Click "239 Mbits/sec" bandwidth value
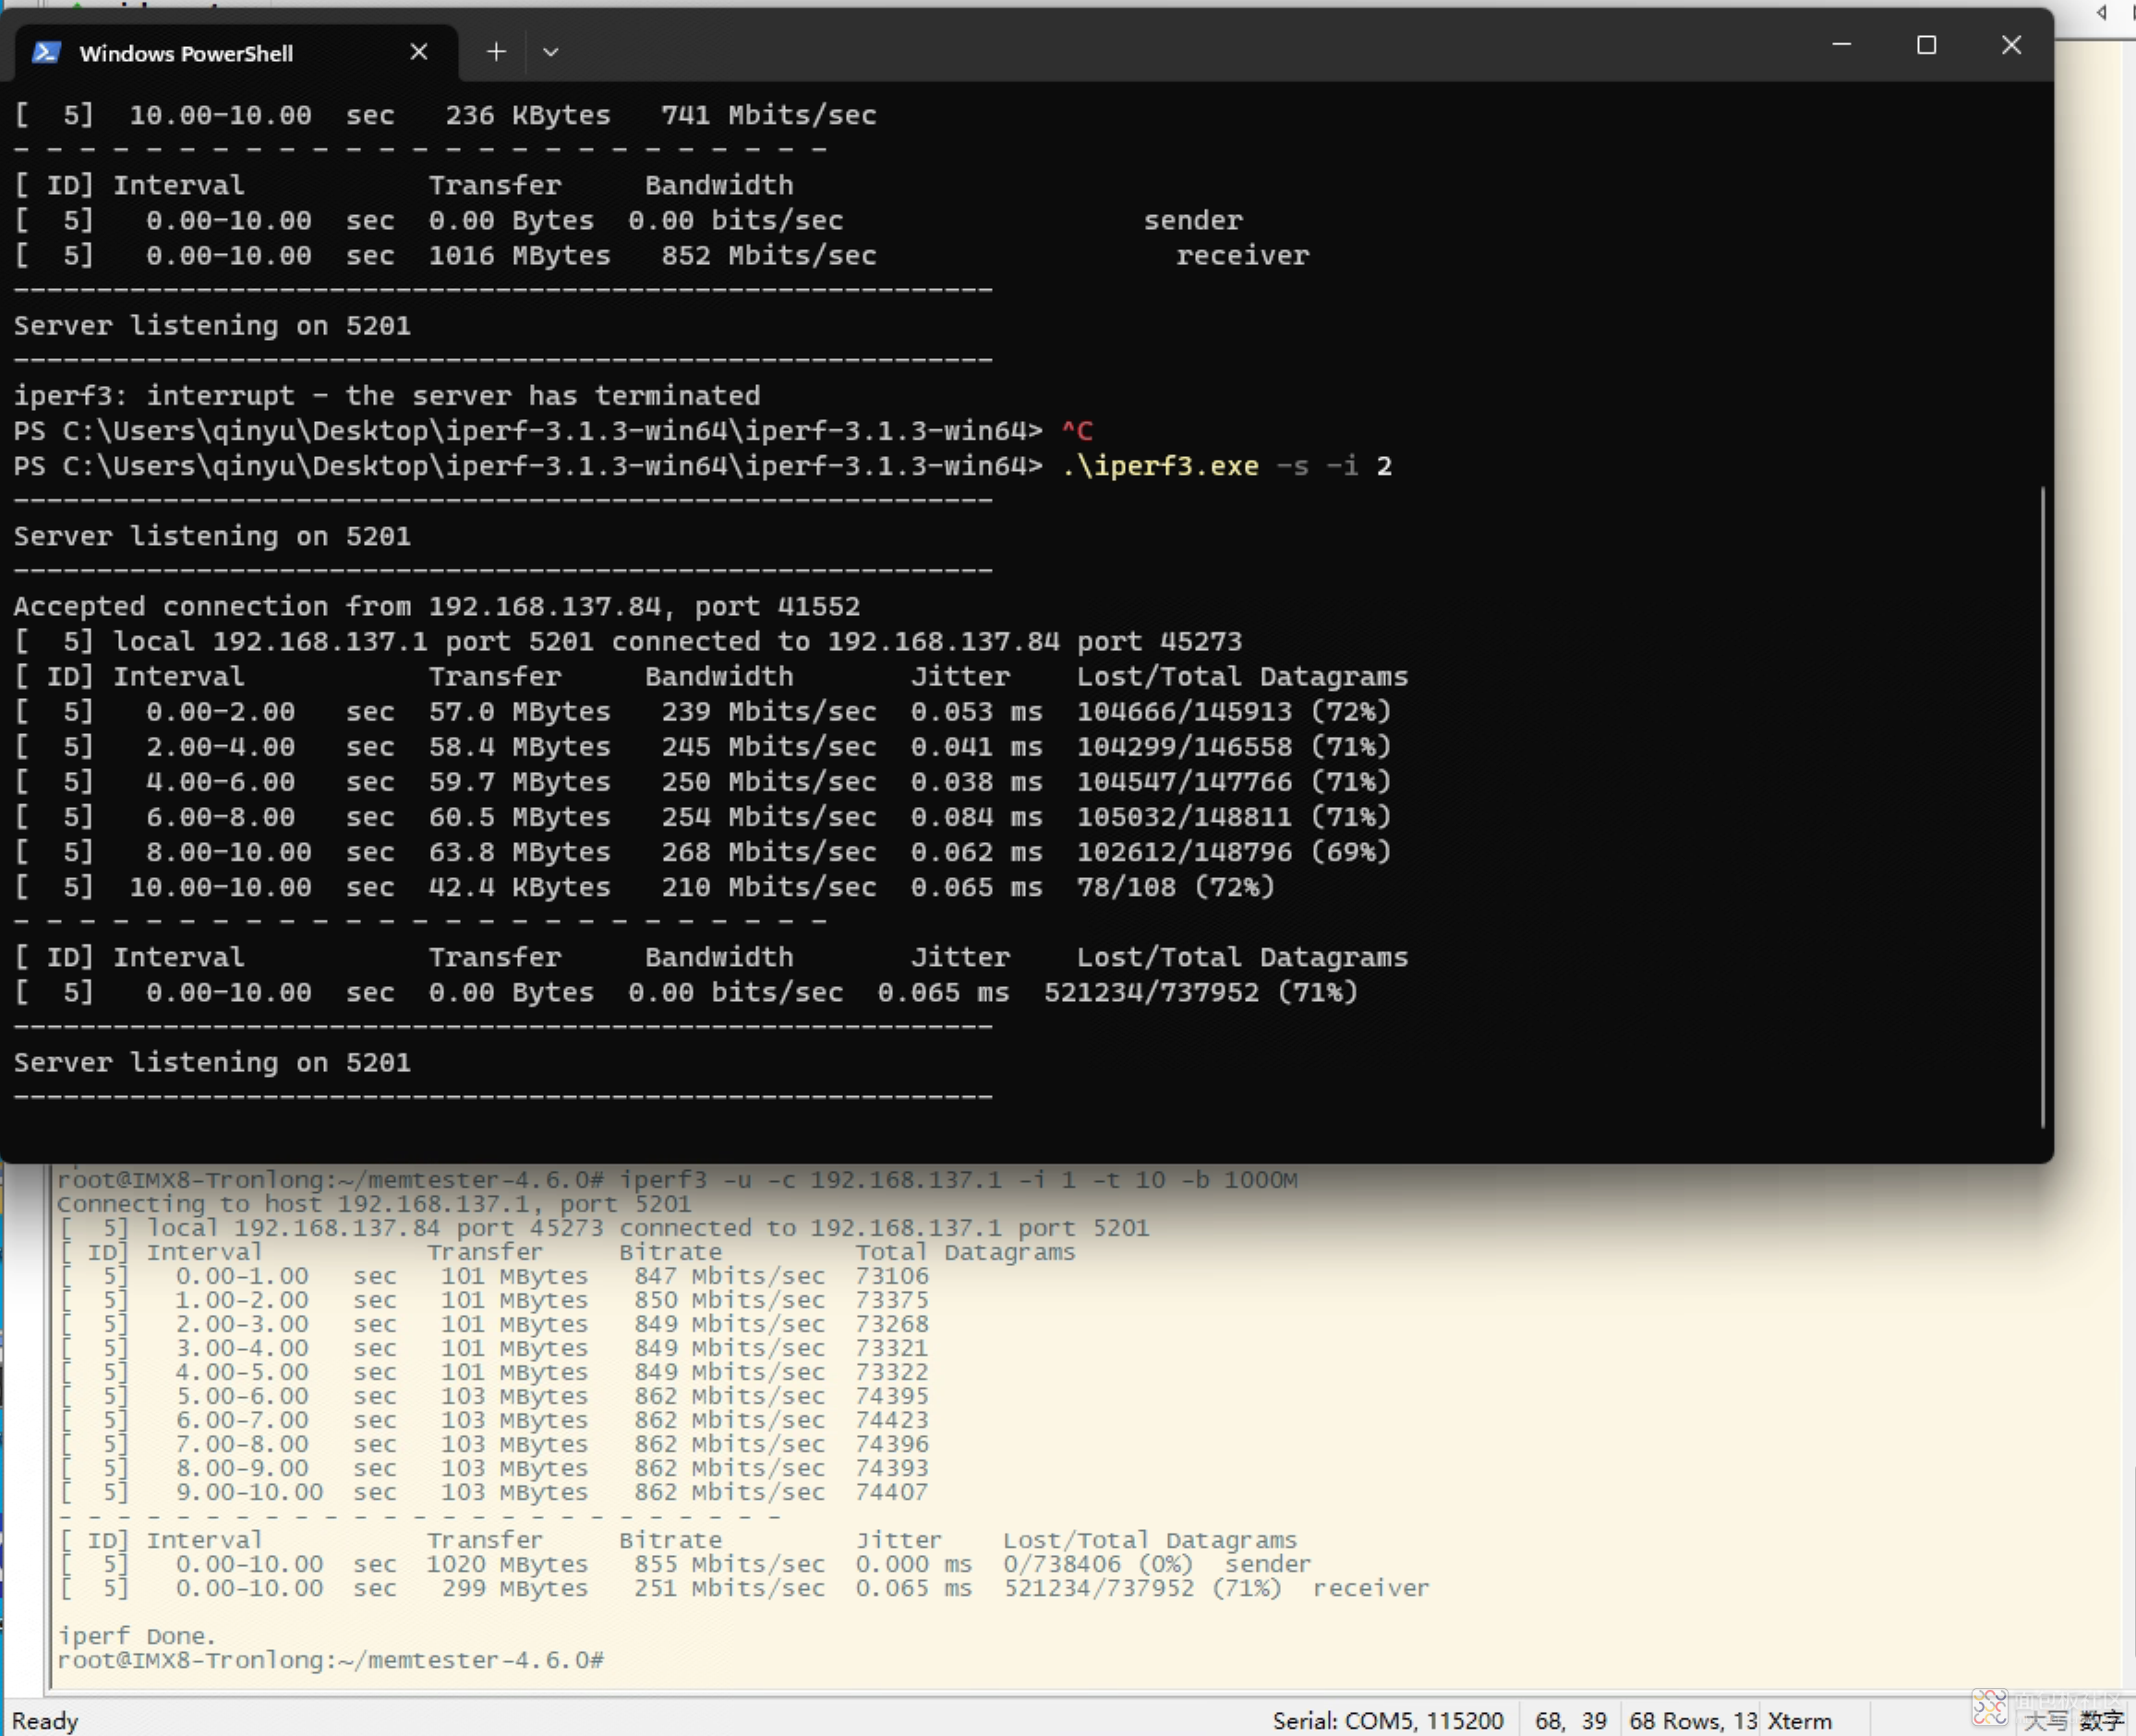Image resolution: width=2136 pixels, height=1736 pixels. pos(768,712)
